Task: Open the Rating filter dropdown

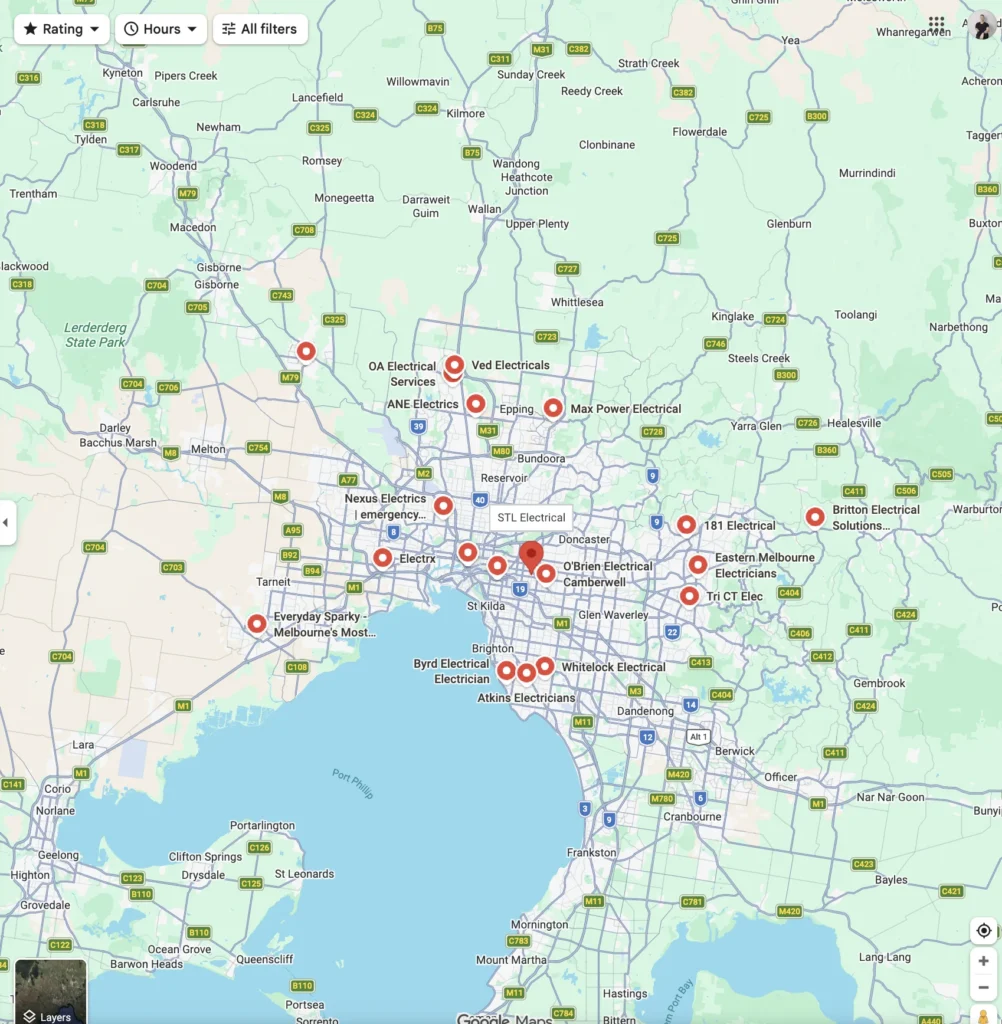Action: tap(62, 29)
